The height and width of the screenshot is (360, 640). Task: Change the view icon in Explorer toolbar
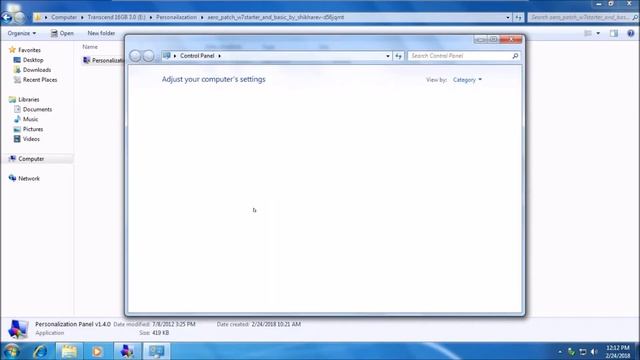point(588,33)
